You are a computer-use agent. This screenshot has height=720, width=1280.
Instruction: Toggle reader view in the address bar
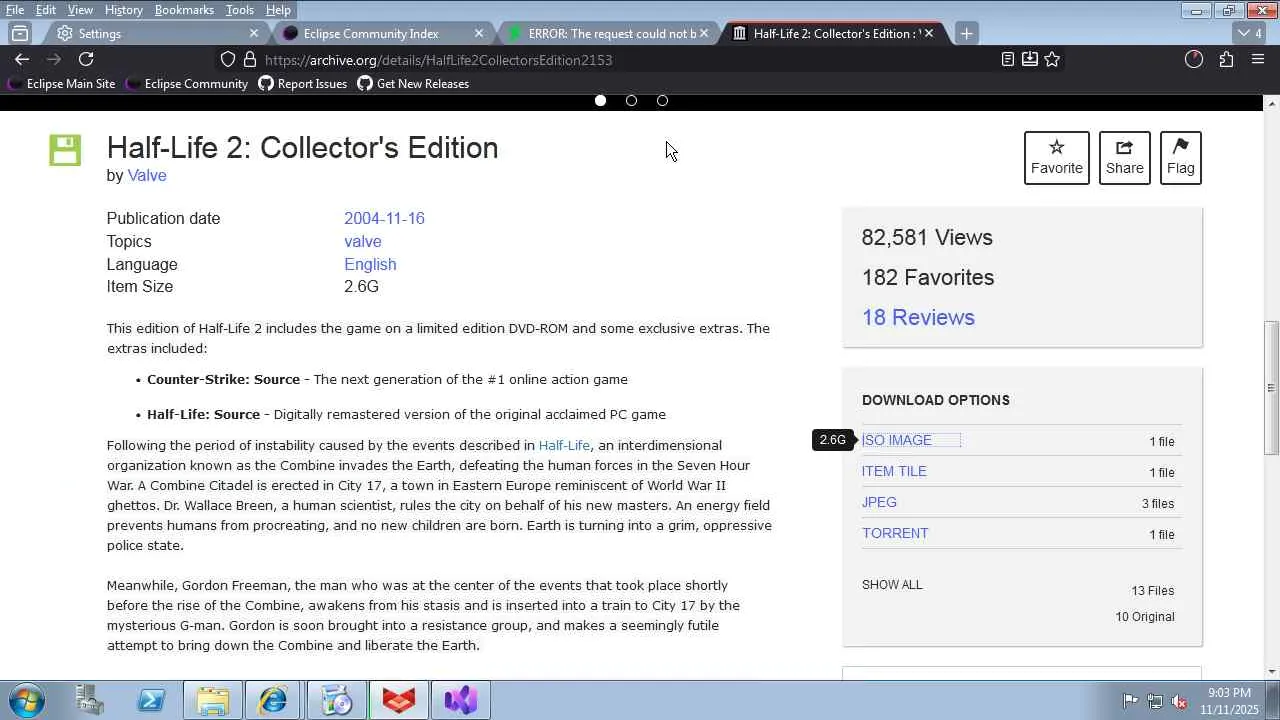(1008, 60)
